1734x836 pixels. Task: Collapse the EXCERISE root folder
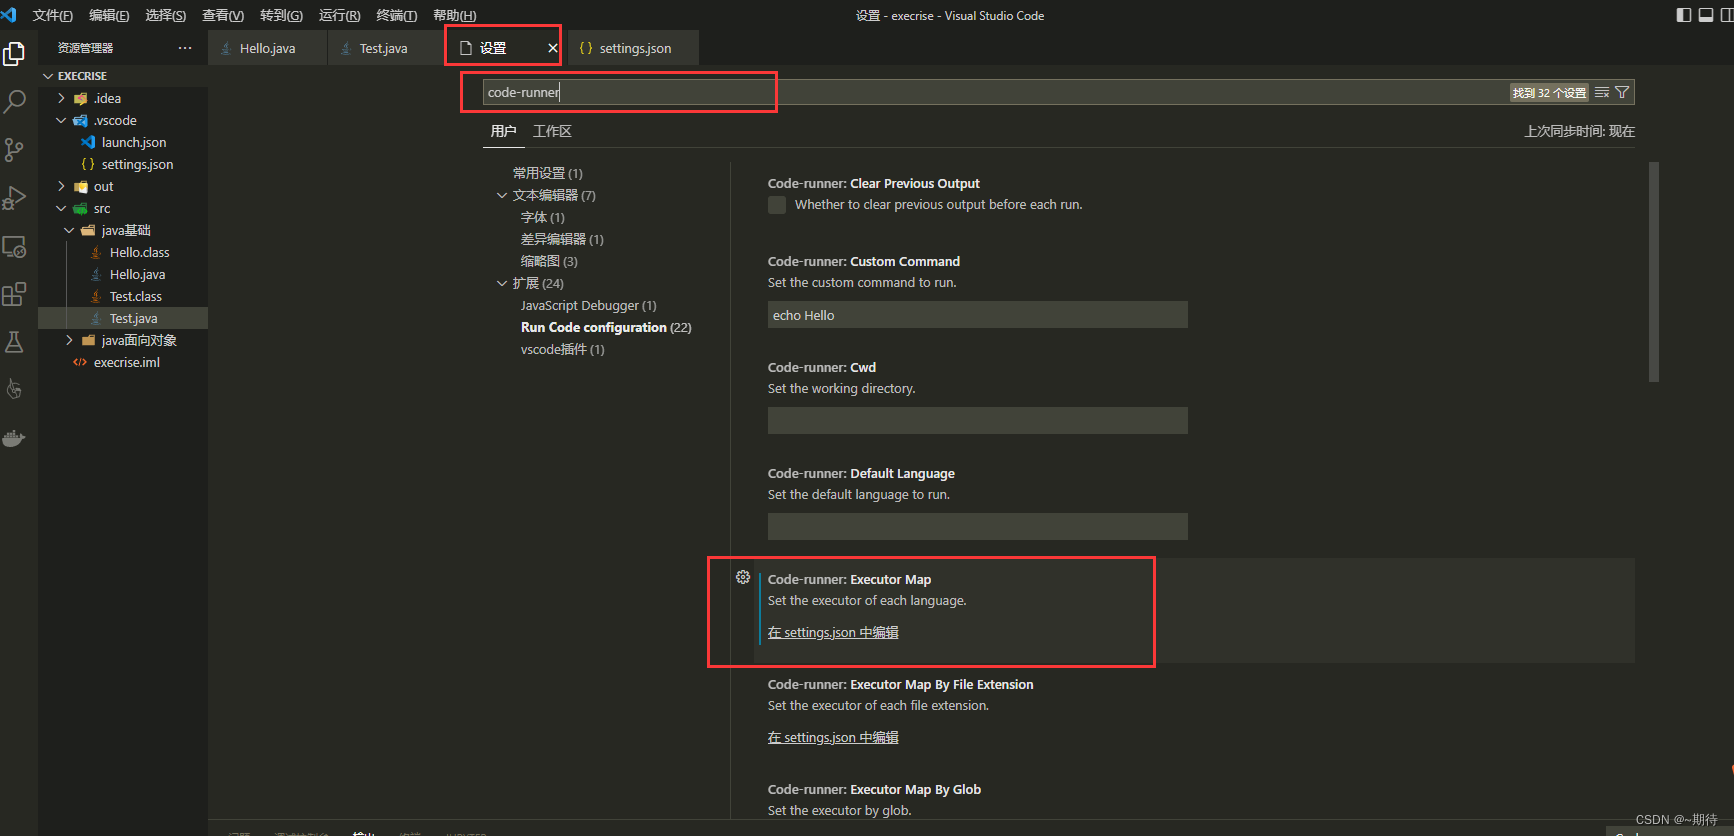[x=47, y=76]
